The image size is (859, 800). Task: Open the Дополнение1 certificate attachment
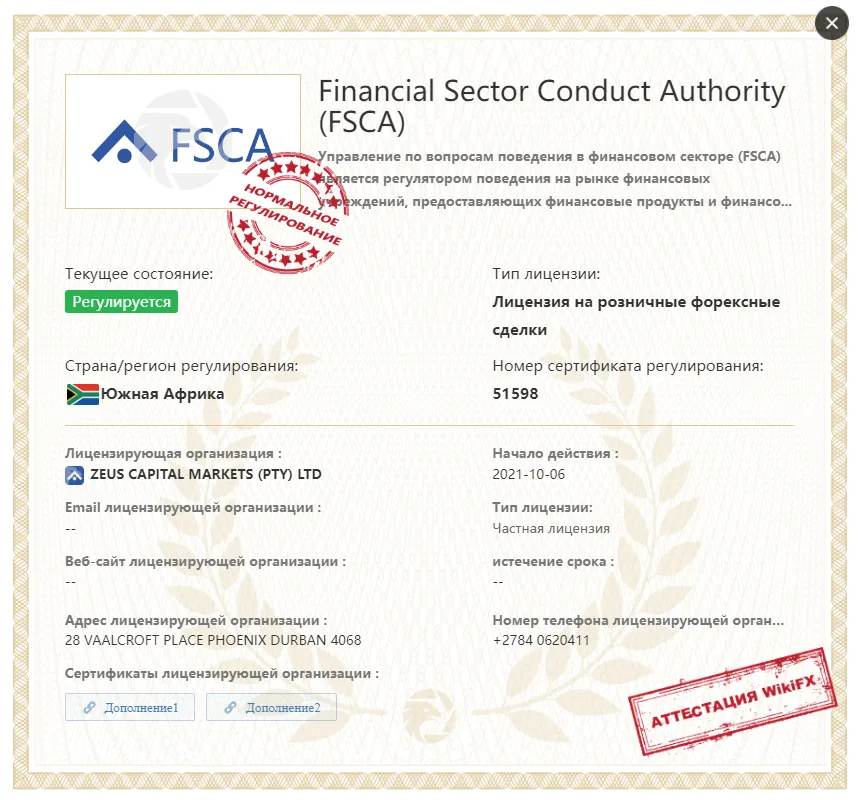point(130,707)
